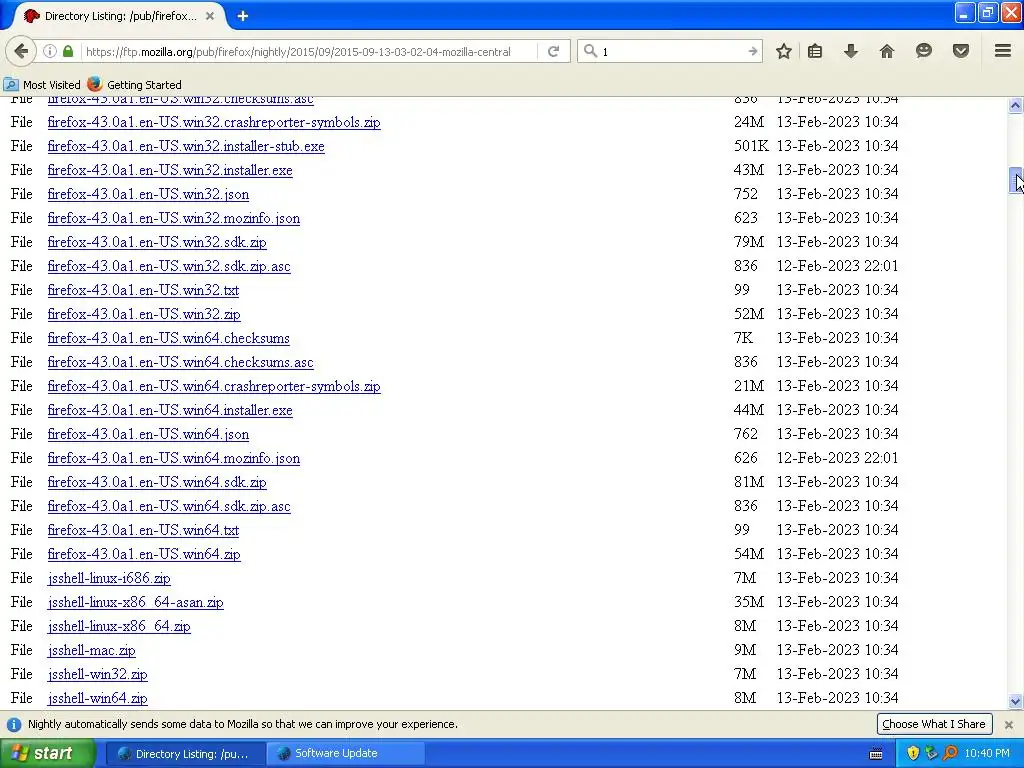Click the search input field
The image size is (1024, 768).
[673, 52]
